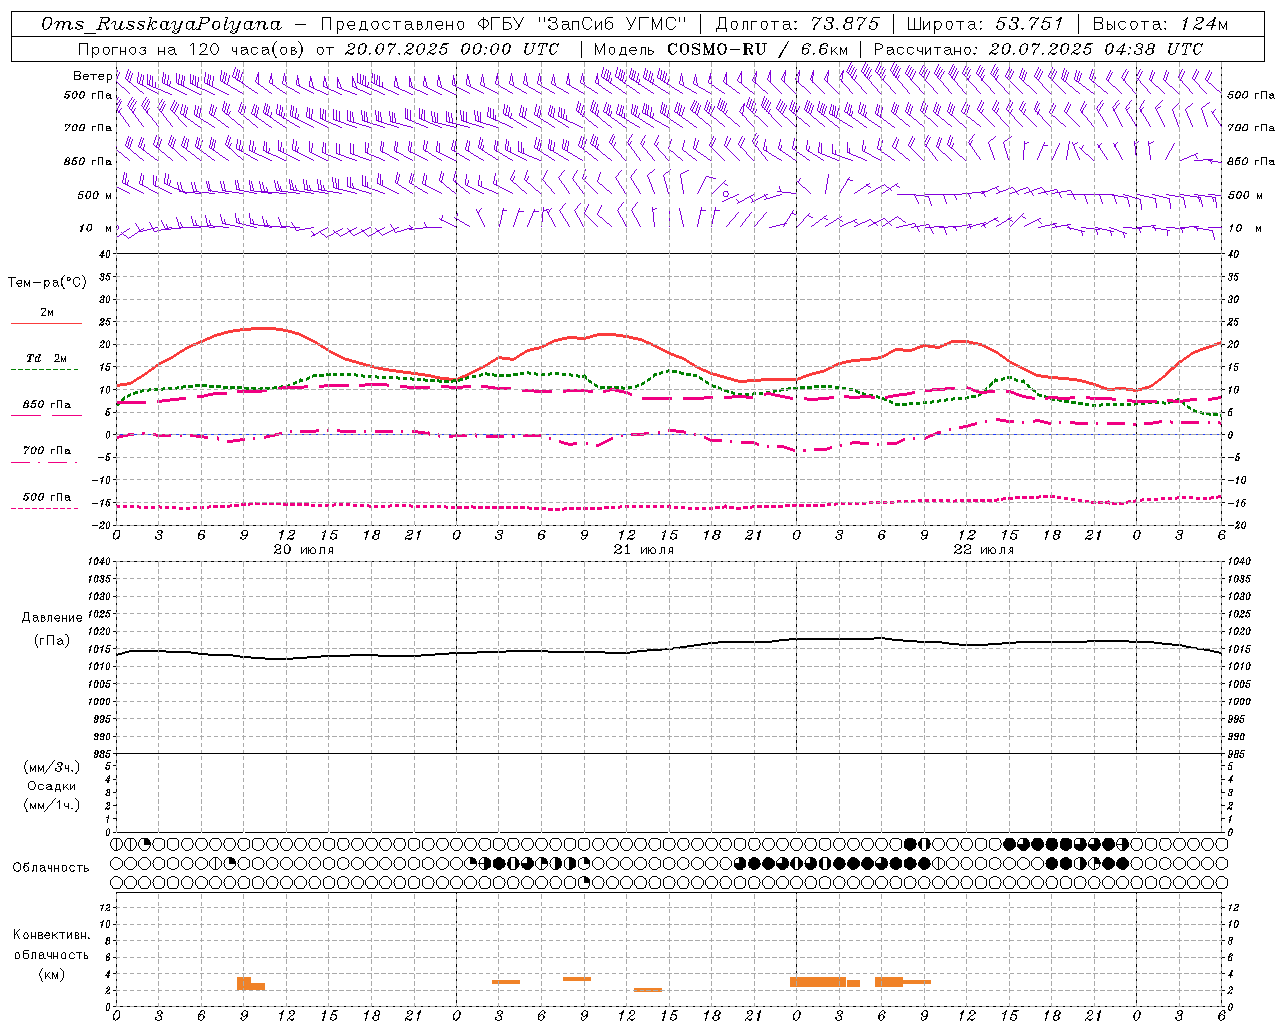Image resolution: width=1280 pixels, height=1024 pixels.
Task: Click the 1015 value on right pressure axis
Action: tap(1239, 649)
